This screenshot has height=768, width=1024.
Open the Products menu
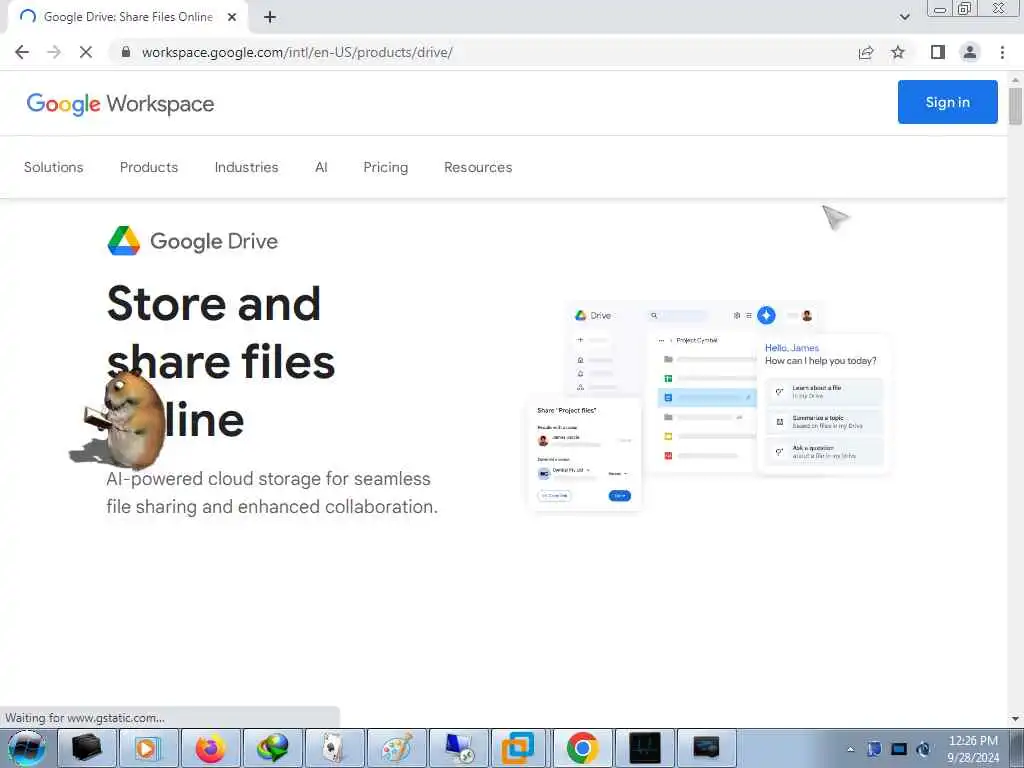[149, 167]
